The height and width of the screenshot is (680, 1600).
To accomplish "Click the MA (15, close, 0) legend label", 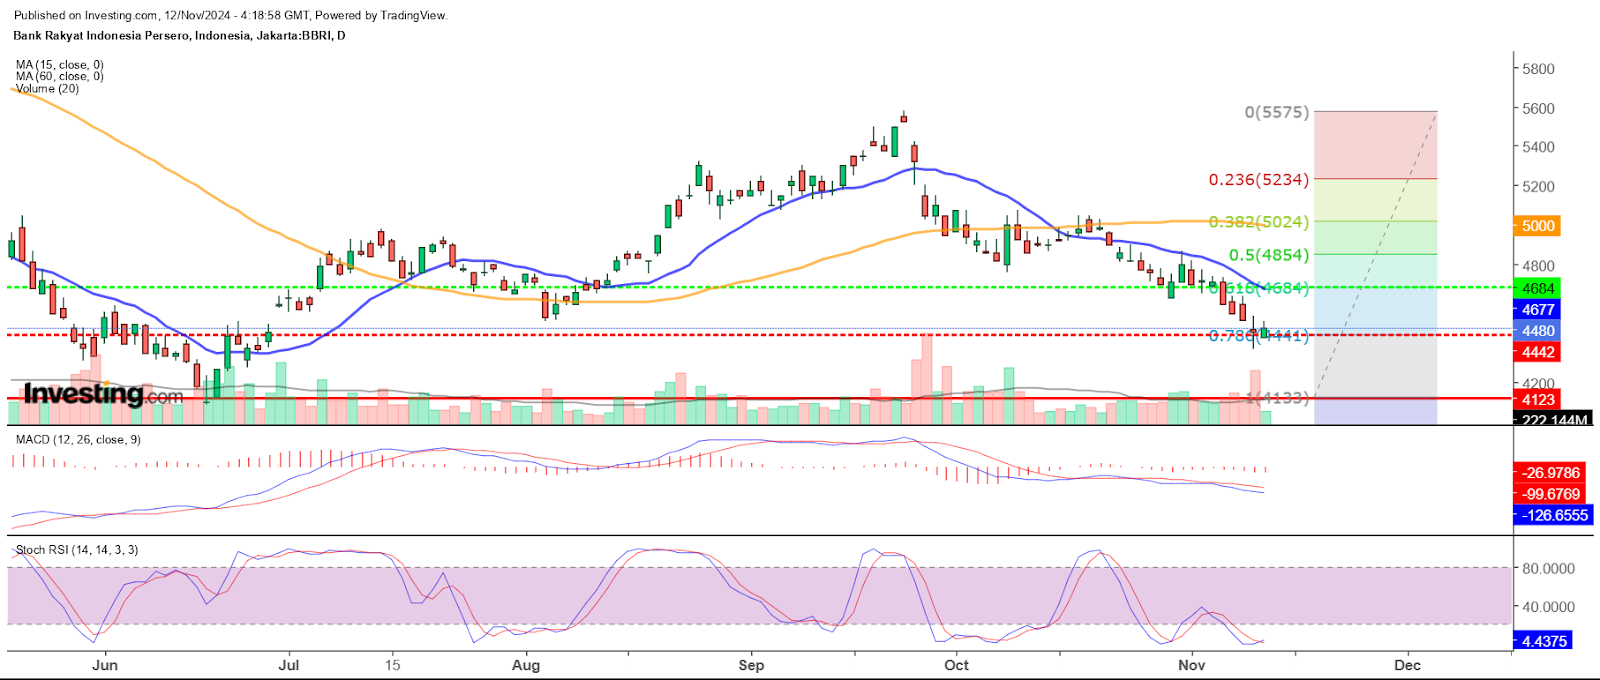I will (59, 65).
